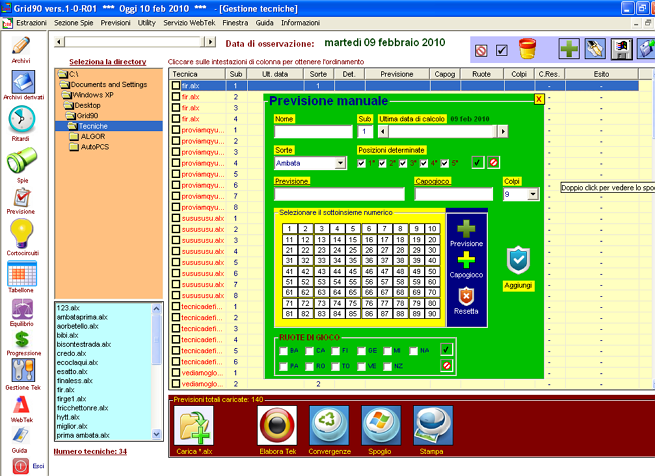Open Archivi derivati in the sidebar
Screen dimensions: 655x476
pyautogui.click(x=23, y=81)
